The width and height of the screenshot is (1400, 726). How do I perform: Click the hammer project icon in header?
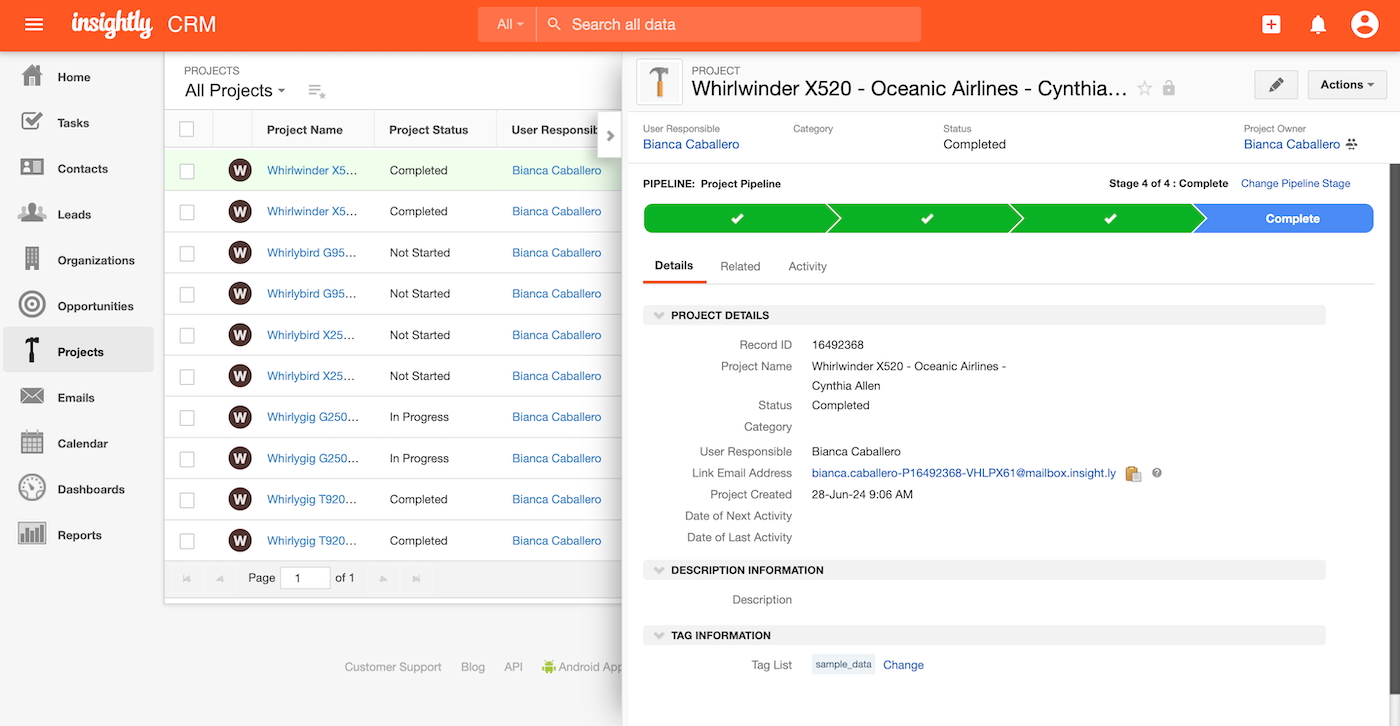tap(659, 82)
